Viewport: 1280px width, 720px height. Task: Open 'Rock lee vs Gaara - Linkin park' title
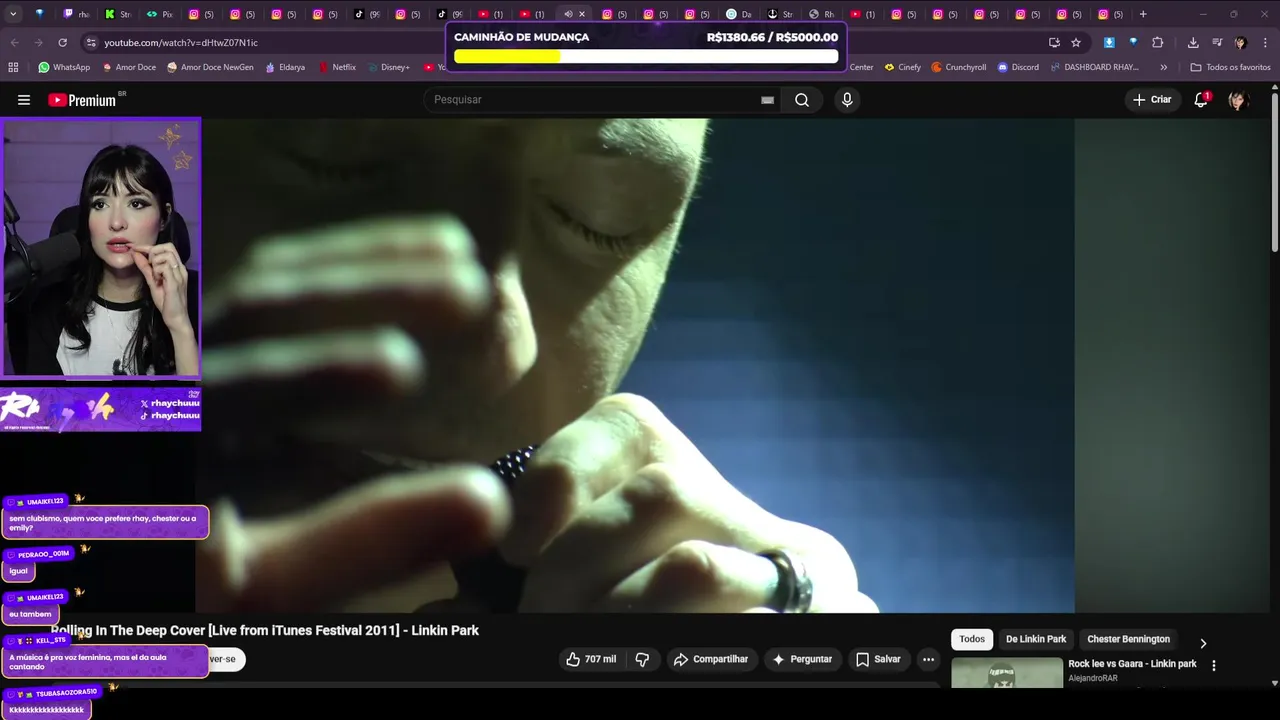pos(1132,664)
